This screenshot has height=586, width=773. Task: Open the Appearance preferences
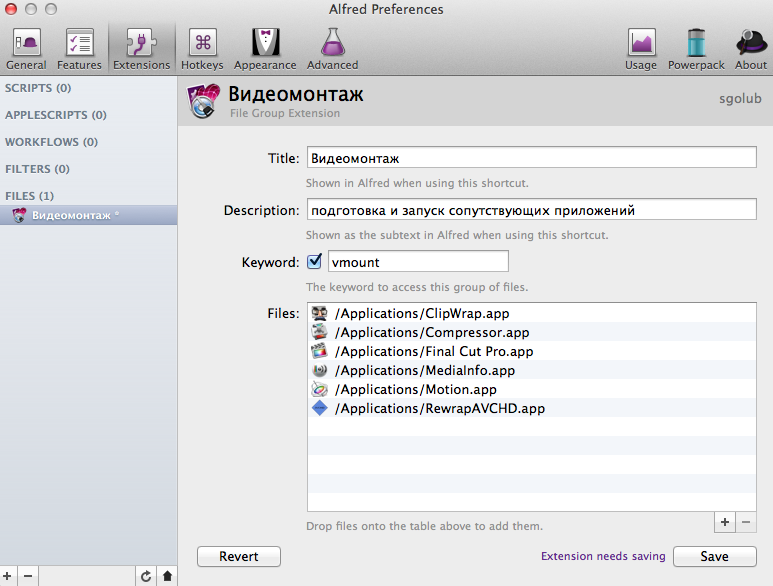pyautogui.click(x=265, y=49)
